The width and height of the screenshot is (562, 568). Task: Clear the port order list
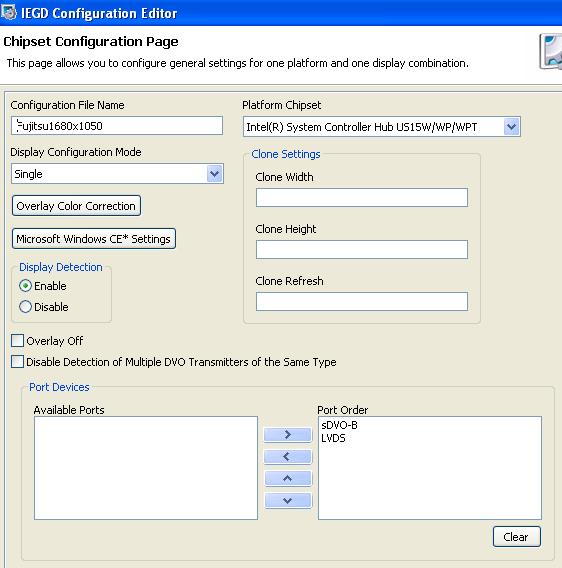(517, 537)
